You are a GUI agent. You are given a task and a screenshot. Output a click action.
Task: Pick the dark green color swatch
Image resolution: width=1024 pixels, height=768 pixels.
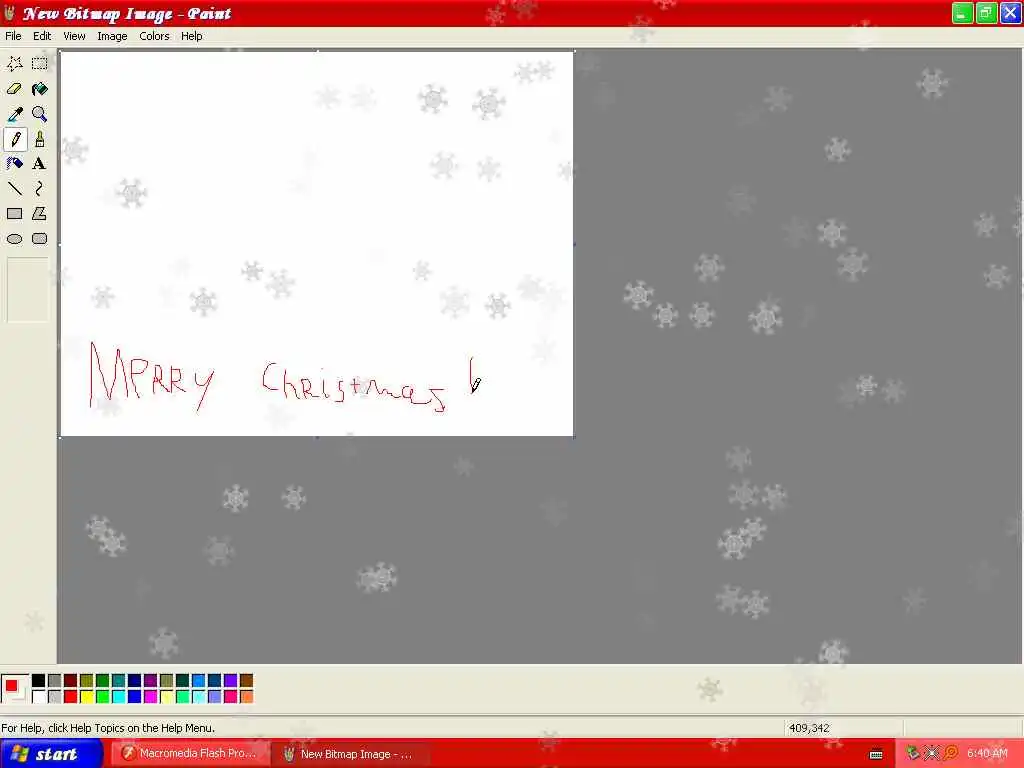coord(103,680)
